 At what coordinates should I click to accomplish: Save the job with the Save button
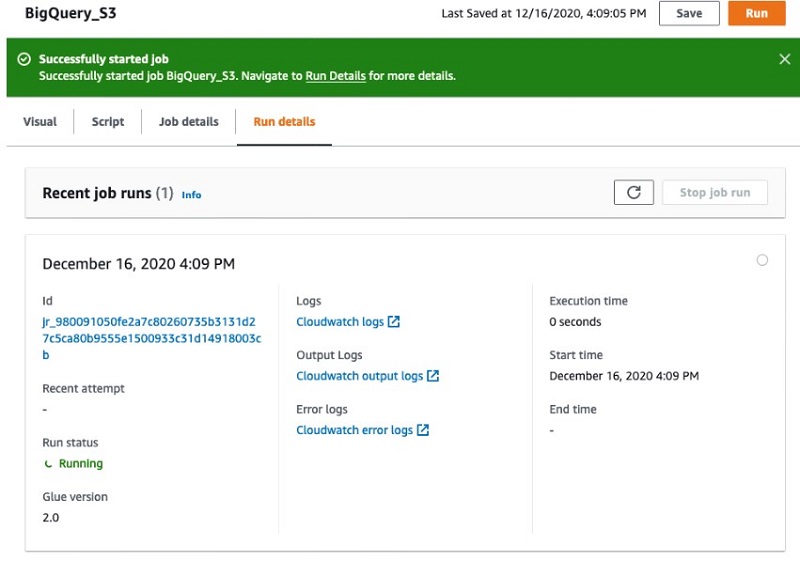pyautogui.click(x=689, y=14)
